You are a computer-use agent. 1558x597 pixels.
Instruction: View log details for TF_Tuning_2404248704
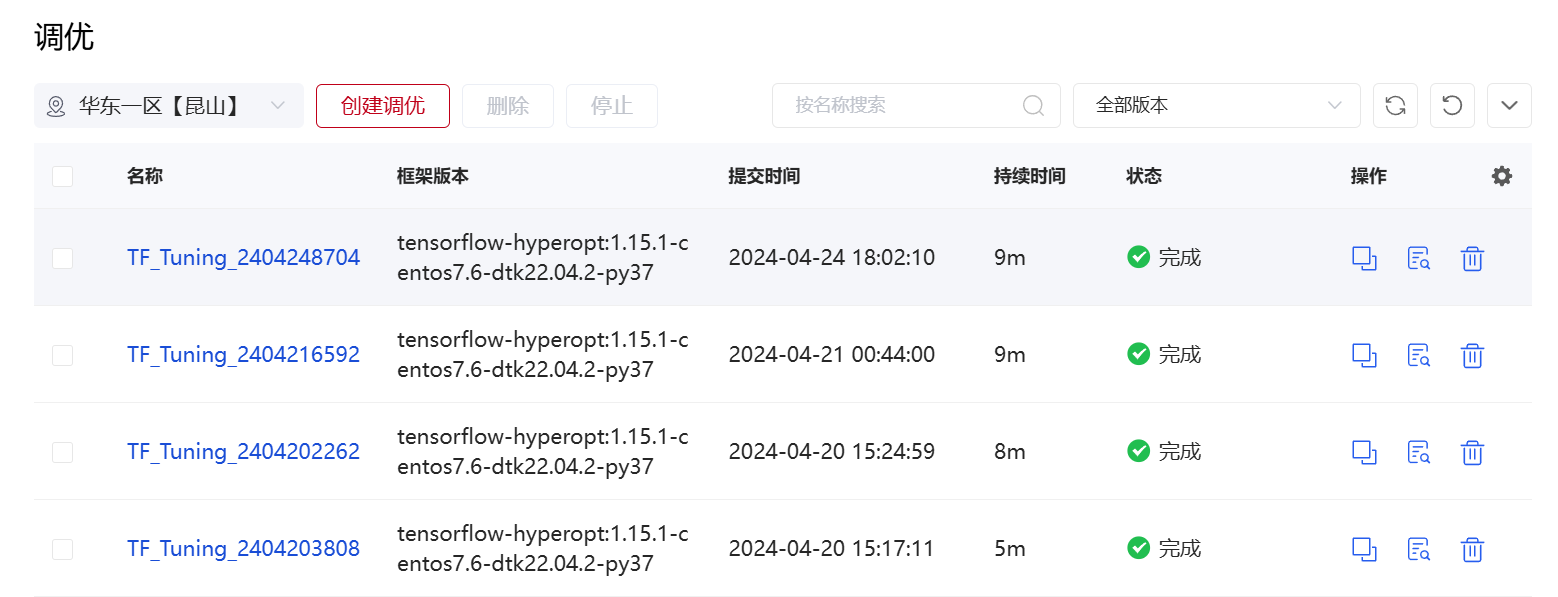(x=1418, y=258)
